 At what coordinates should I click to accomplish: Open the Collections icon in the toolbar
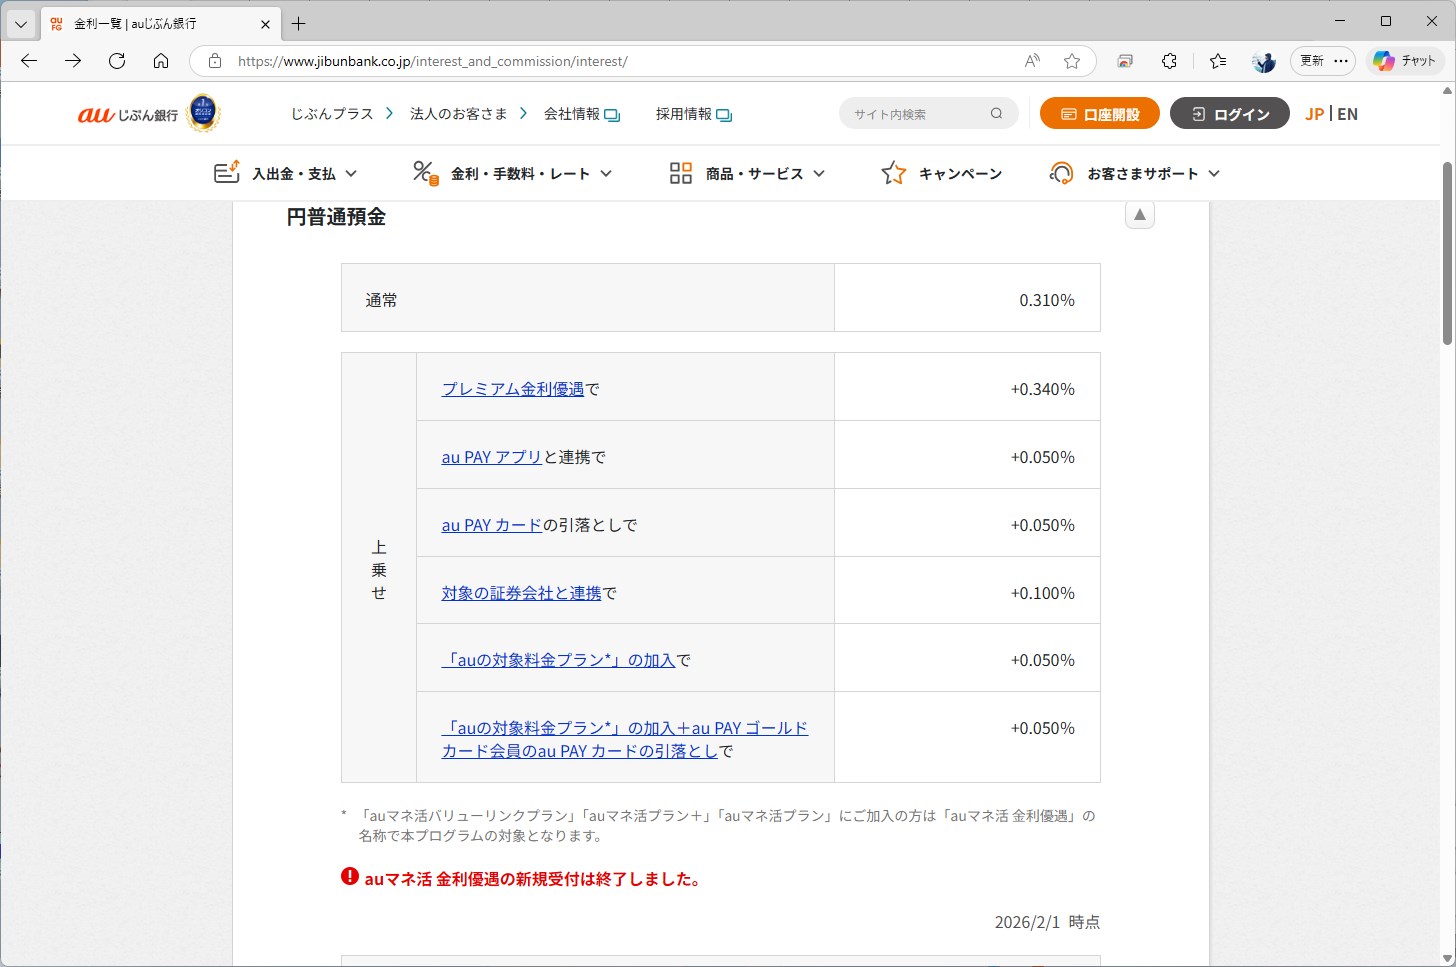click(x=1217, y=61)
